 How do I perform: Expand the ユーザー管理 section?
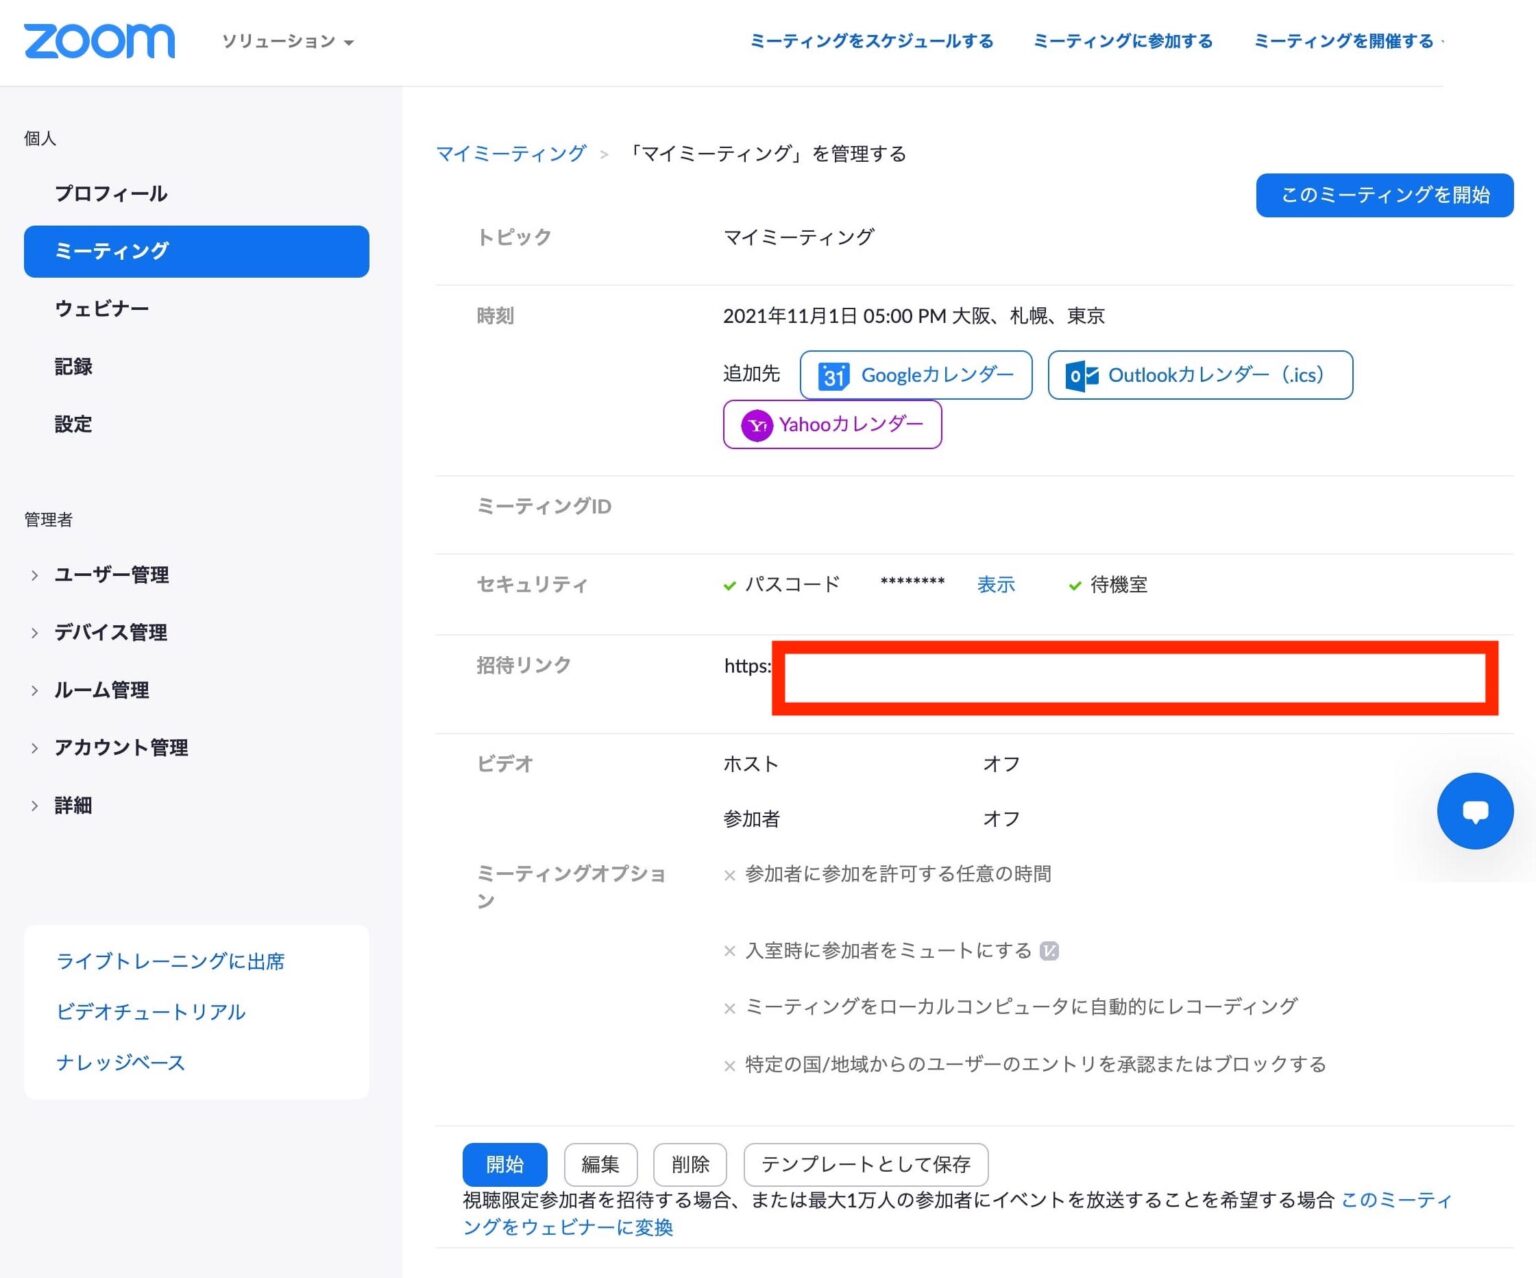[112, 574]
